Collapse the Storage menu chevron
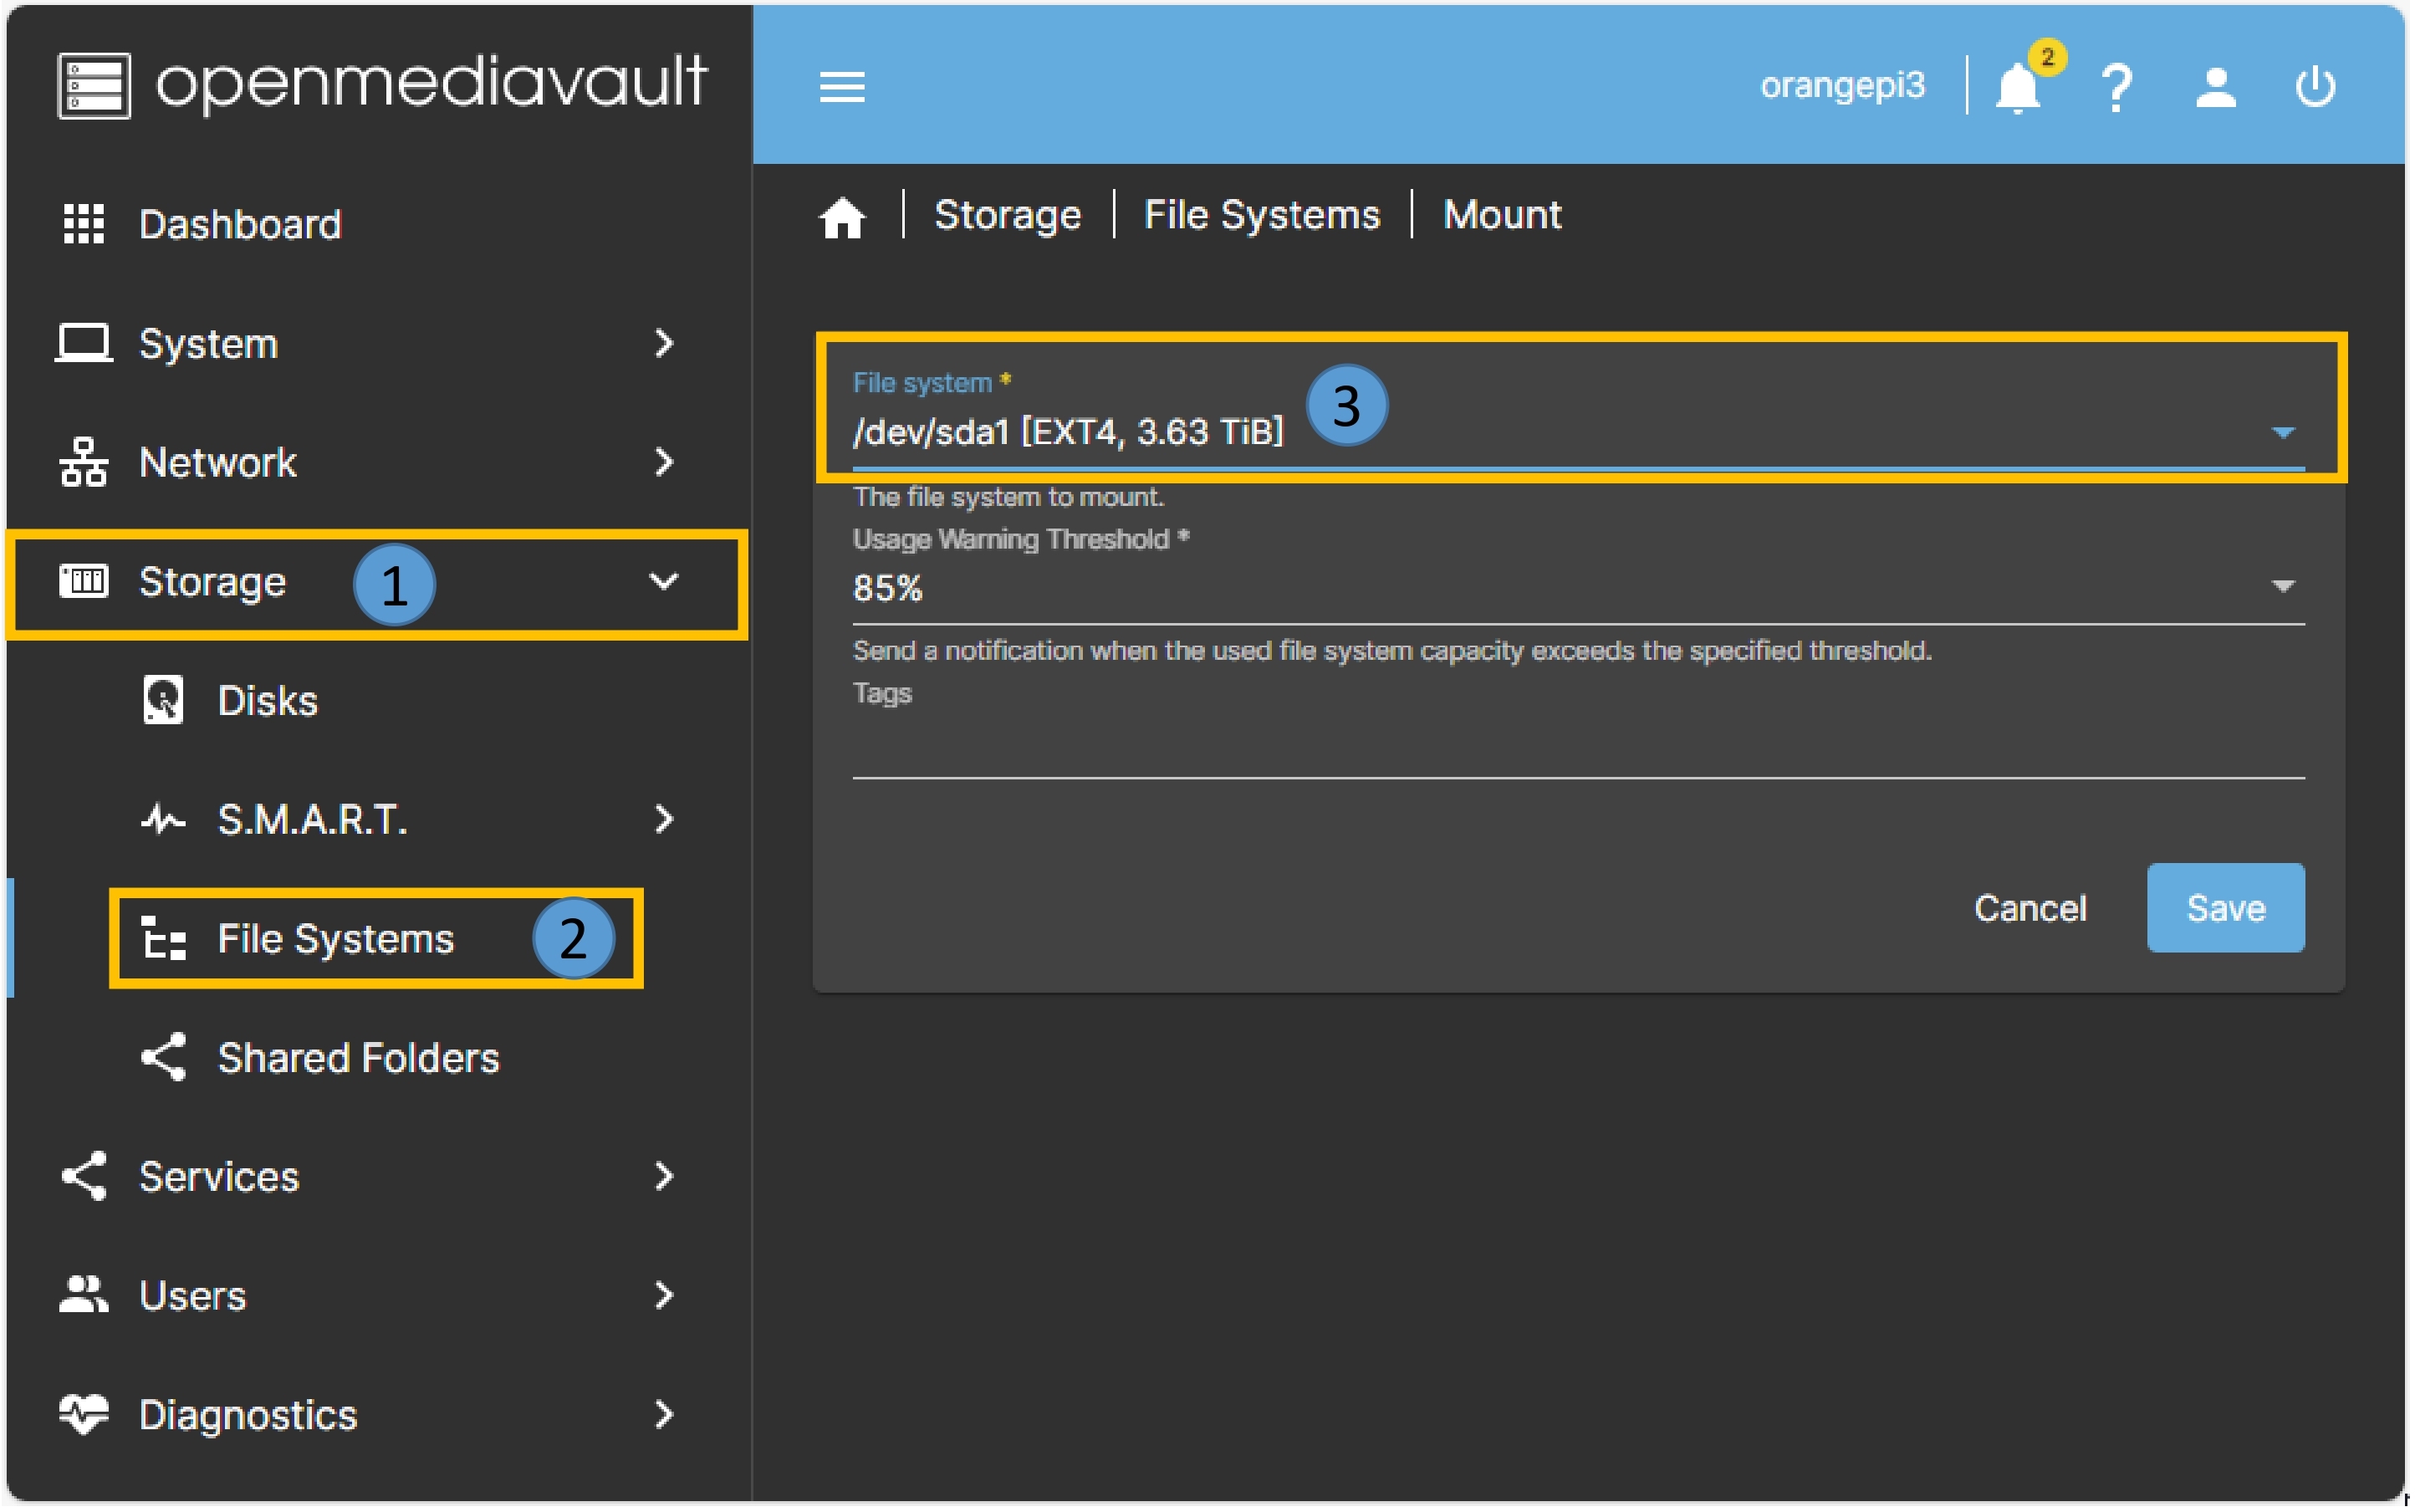The image size is (2415, 1512). (664, 581)
